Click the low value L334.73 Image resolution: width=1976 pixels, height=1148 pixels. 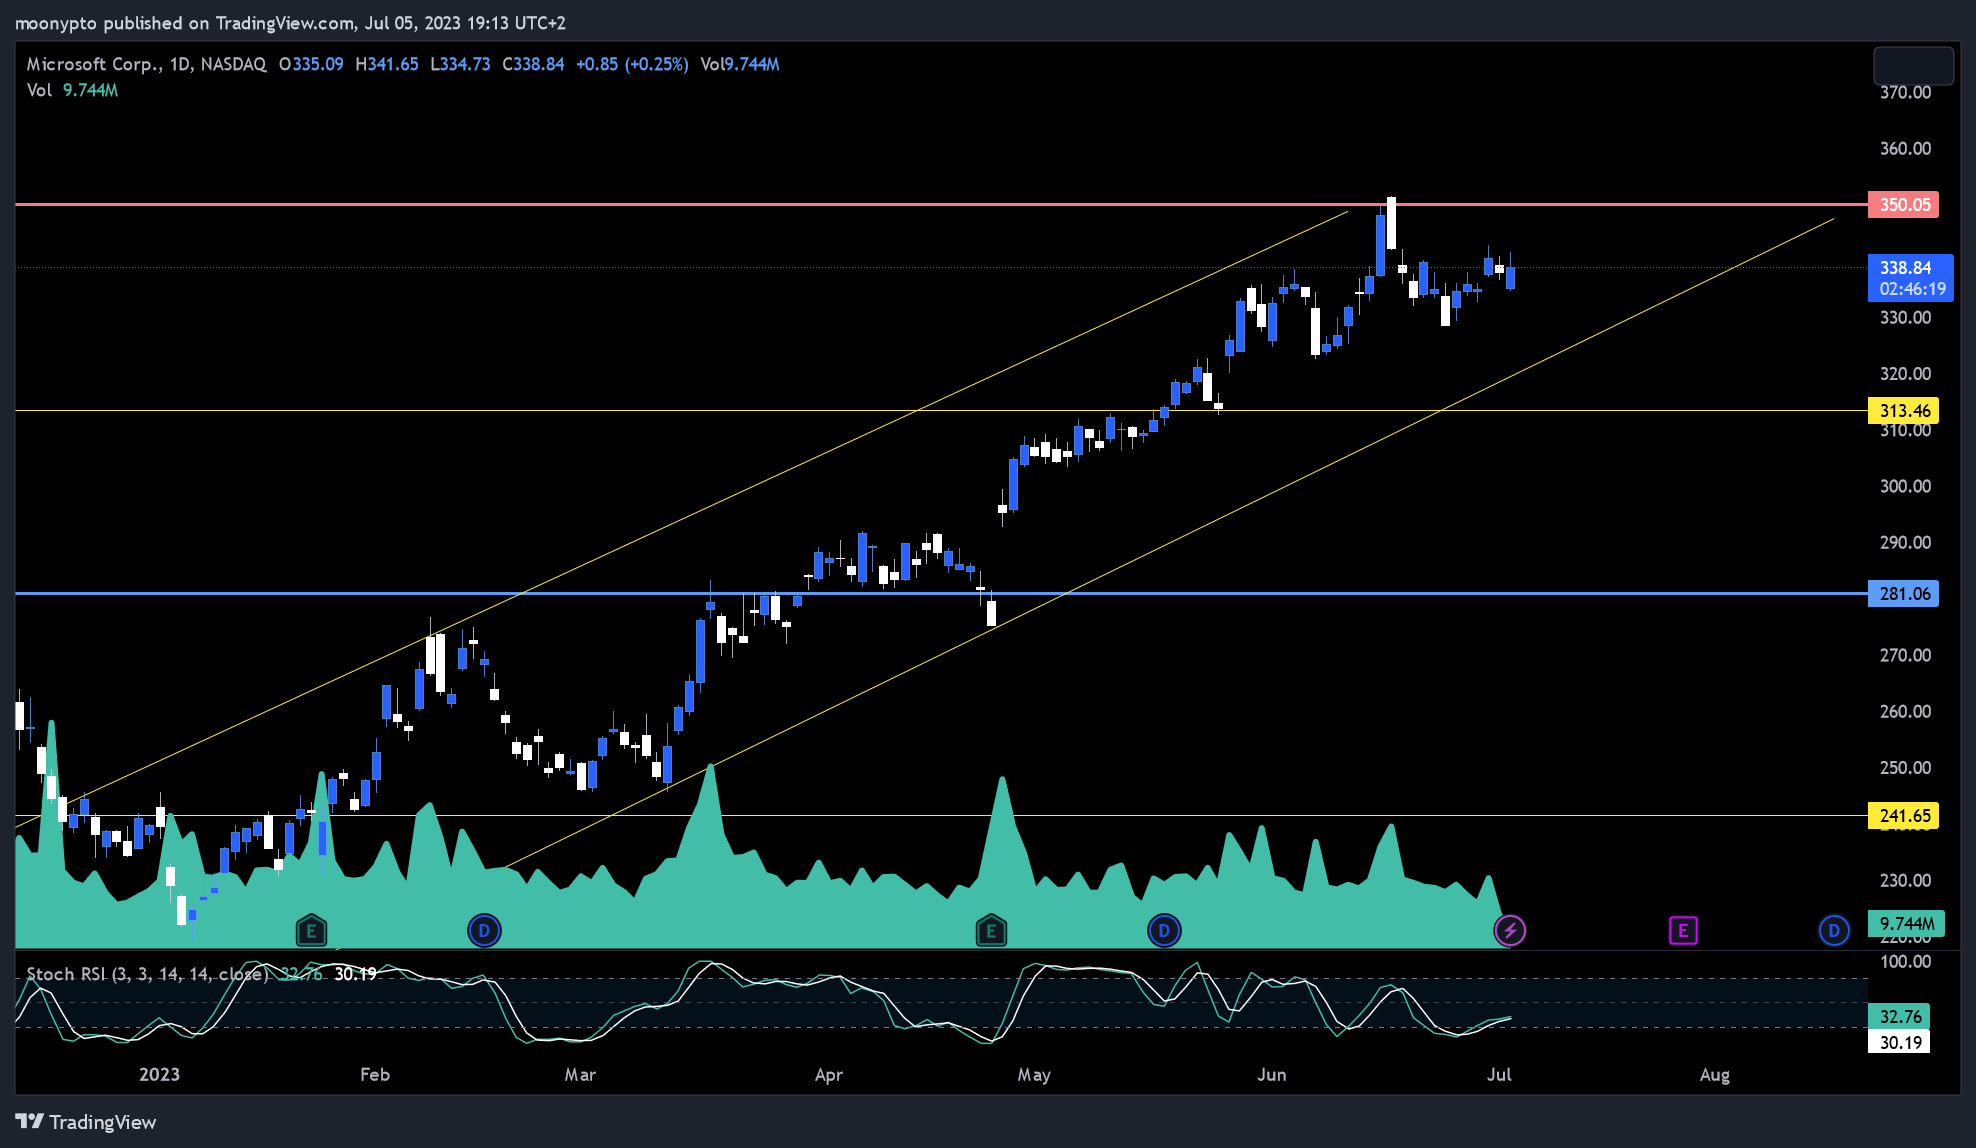460,64
